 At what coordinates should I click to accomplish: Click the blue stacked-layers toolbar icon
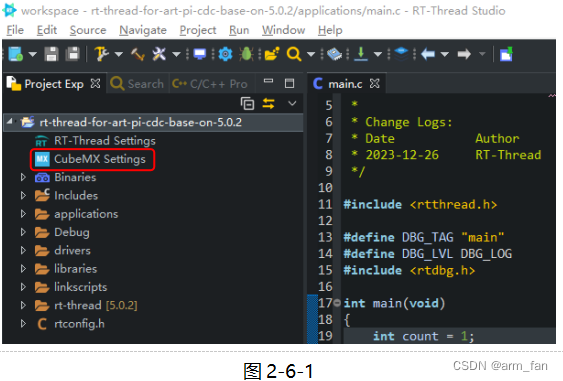click(x=401, y=54)
